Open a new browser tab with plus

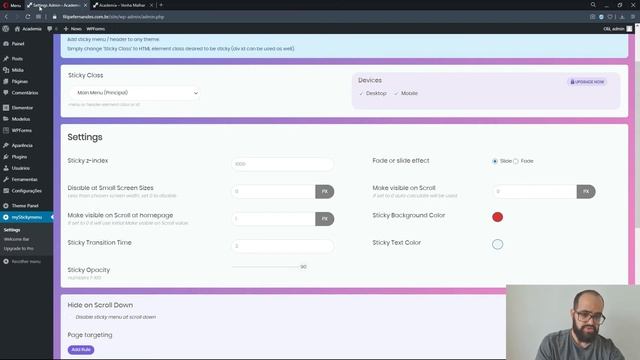(161, 5)
